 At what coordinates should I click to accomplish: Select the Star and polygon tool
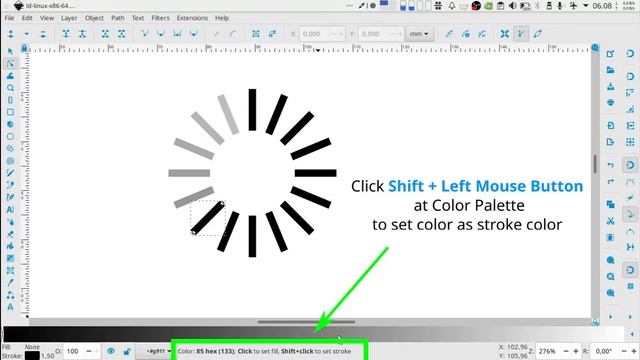point(10,149)
